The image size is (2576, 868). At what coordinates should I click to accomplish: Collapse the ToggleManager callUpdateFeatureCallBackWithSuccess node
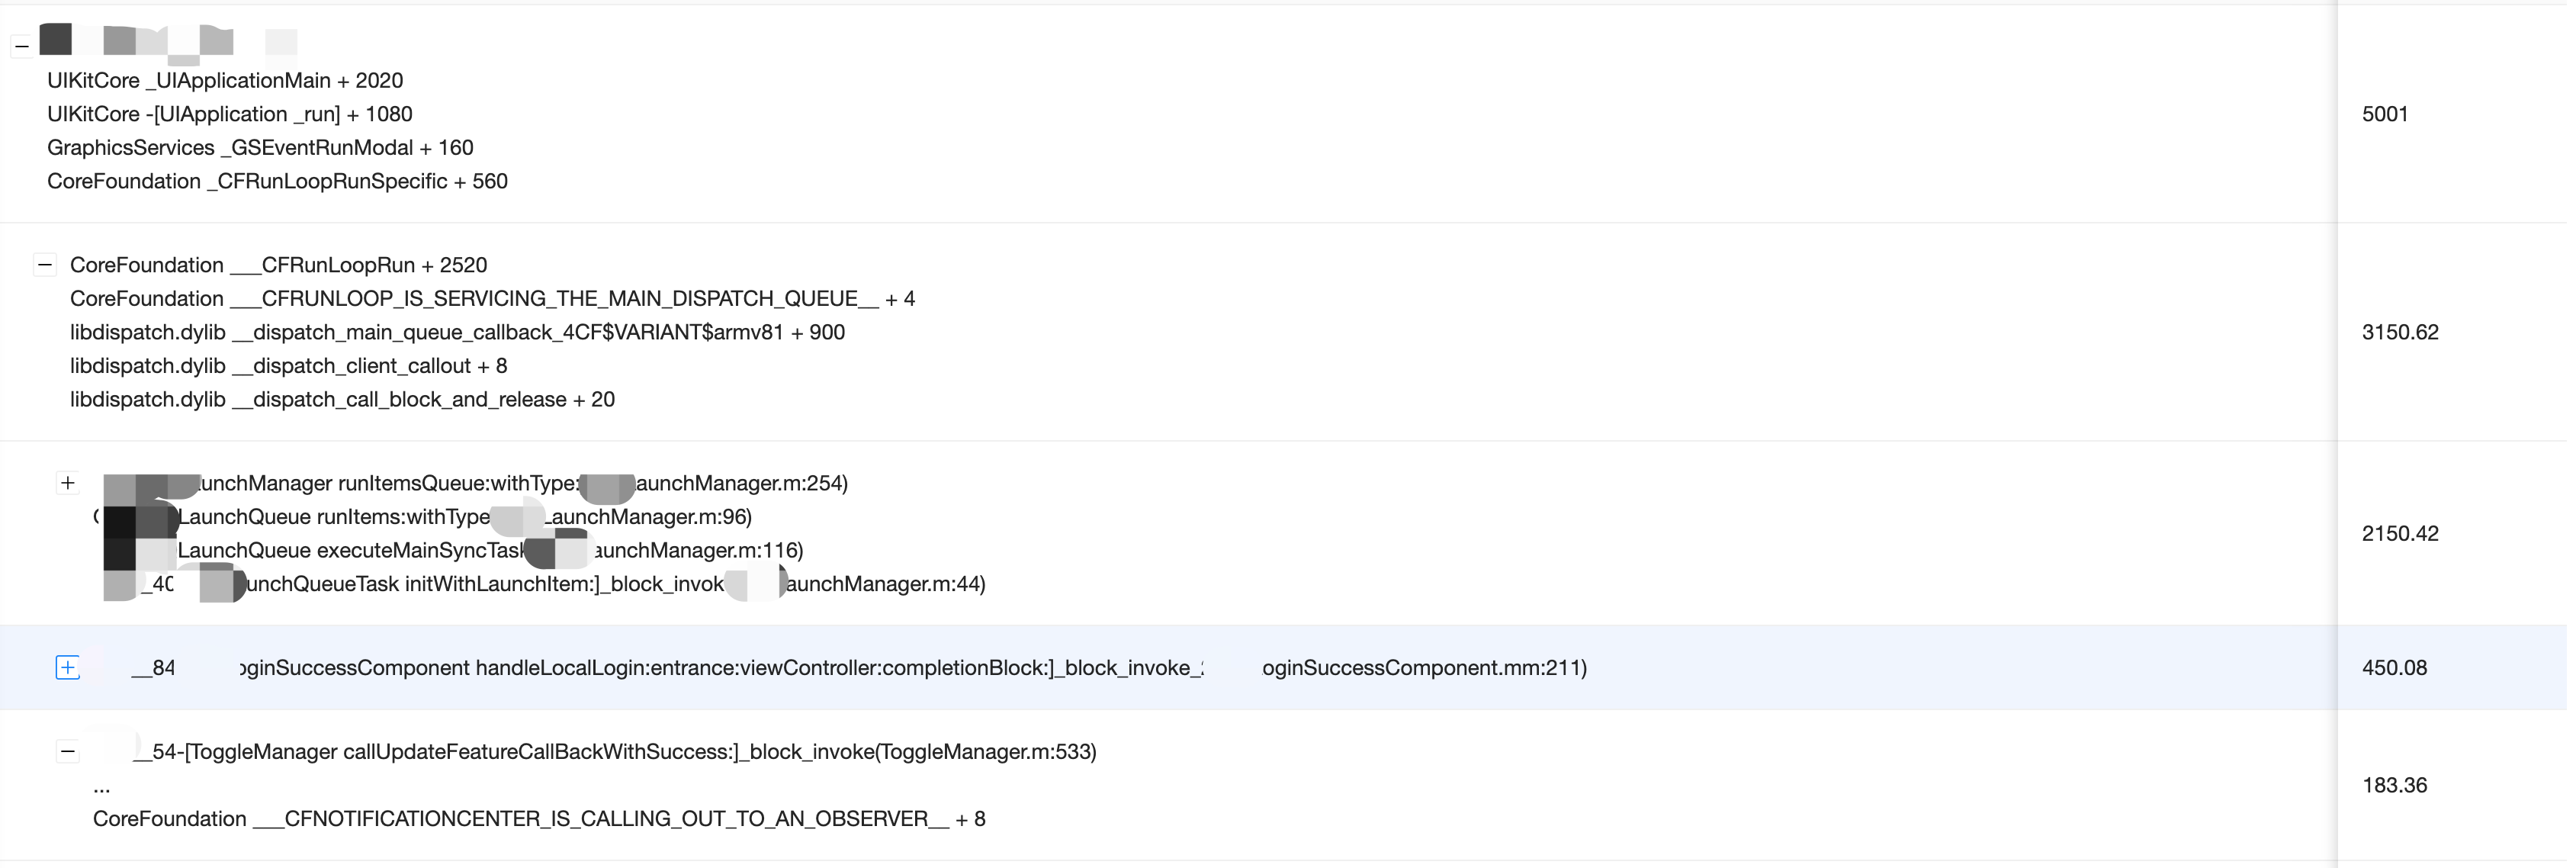click(x=67, y=752)
